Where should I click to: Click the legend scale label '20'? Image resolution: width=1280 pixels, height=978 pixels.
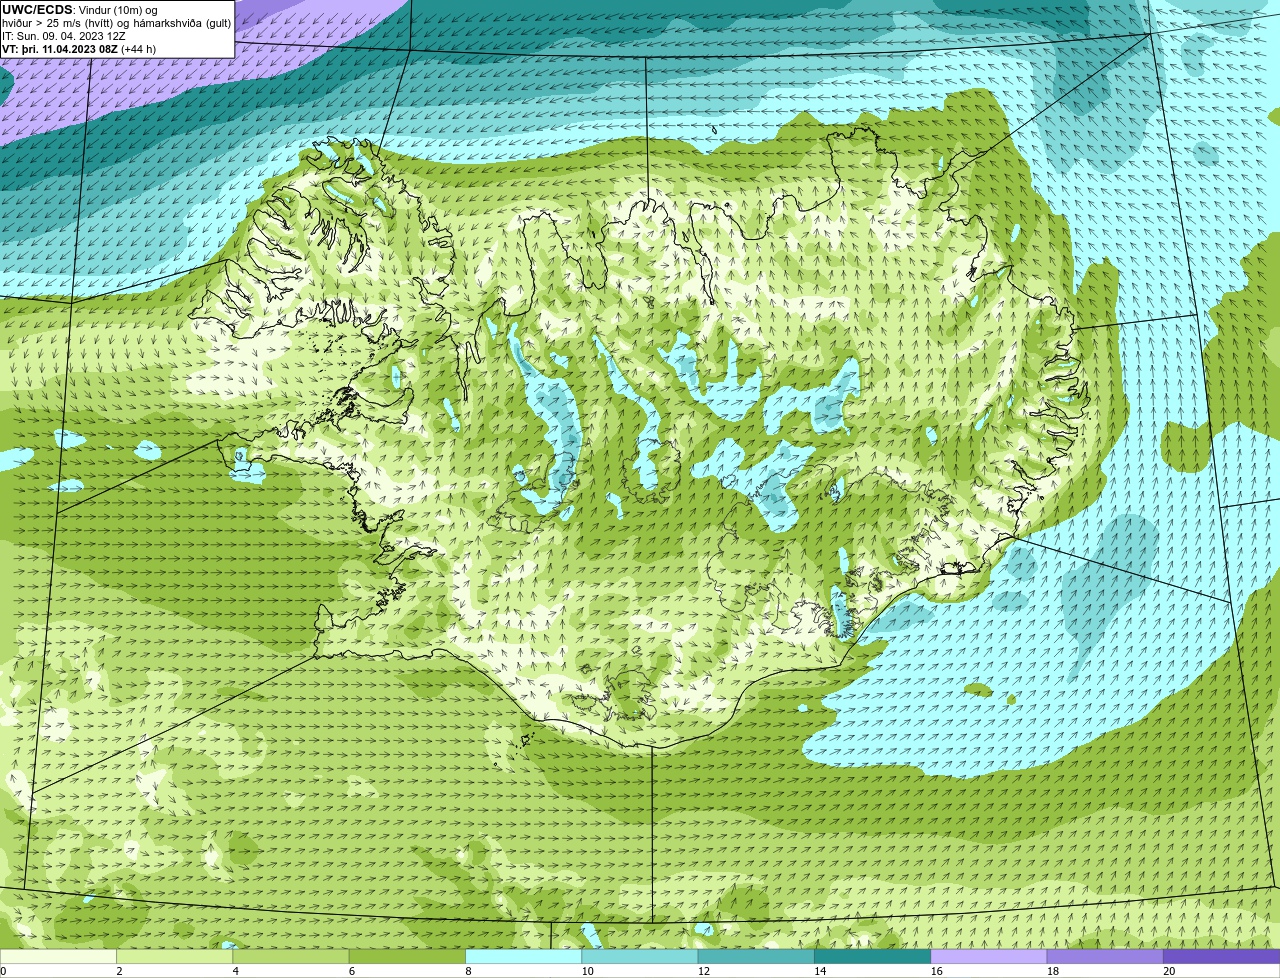click(x=1169, y=971)
